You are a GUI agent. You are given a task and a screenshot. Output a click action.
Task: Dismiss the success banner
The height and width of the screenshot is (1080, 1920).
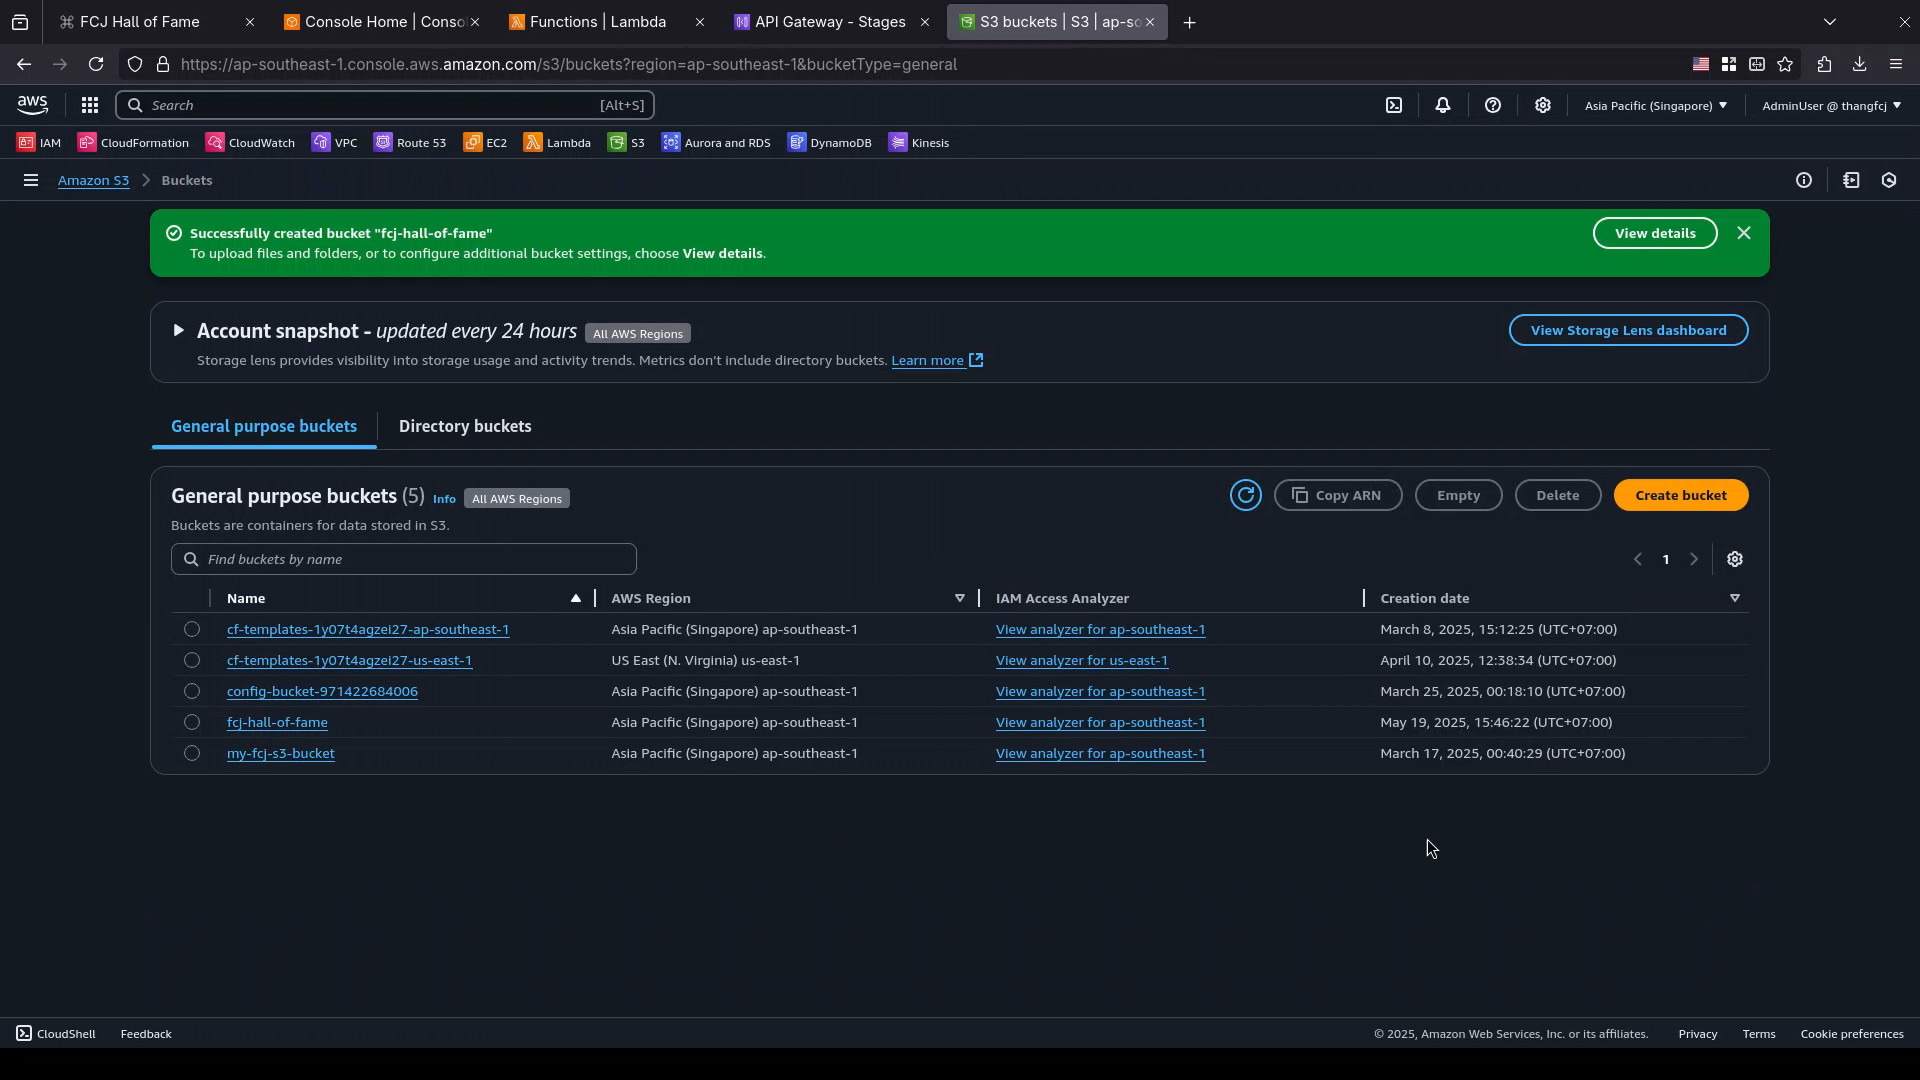[1744, 233]
